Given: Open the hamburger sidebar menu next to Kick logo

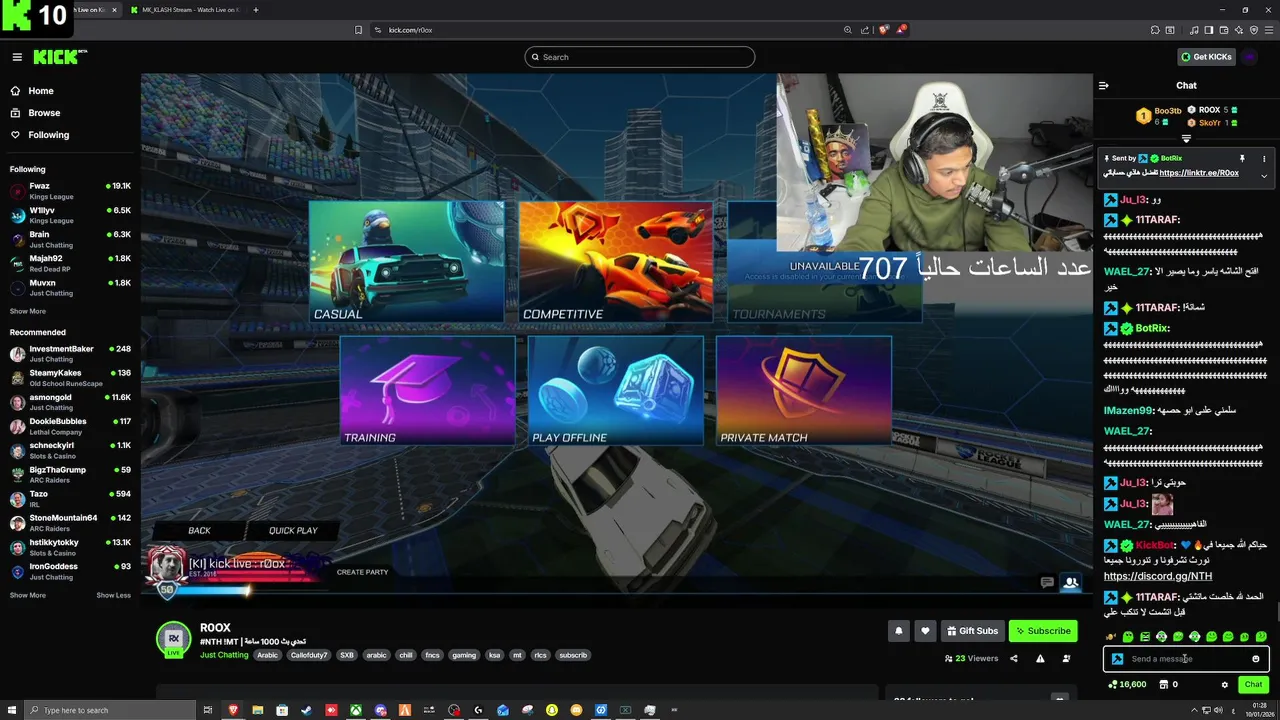Looking at the screenshot, I should [x=17, y=57].
